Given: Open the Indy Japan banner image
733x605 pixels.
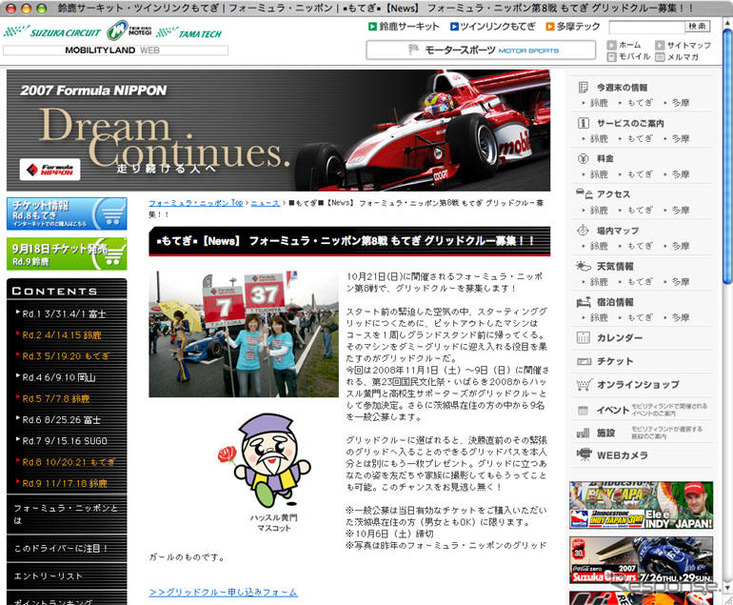Looking at the screenshot, I should (641, 505).
